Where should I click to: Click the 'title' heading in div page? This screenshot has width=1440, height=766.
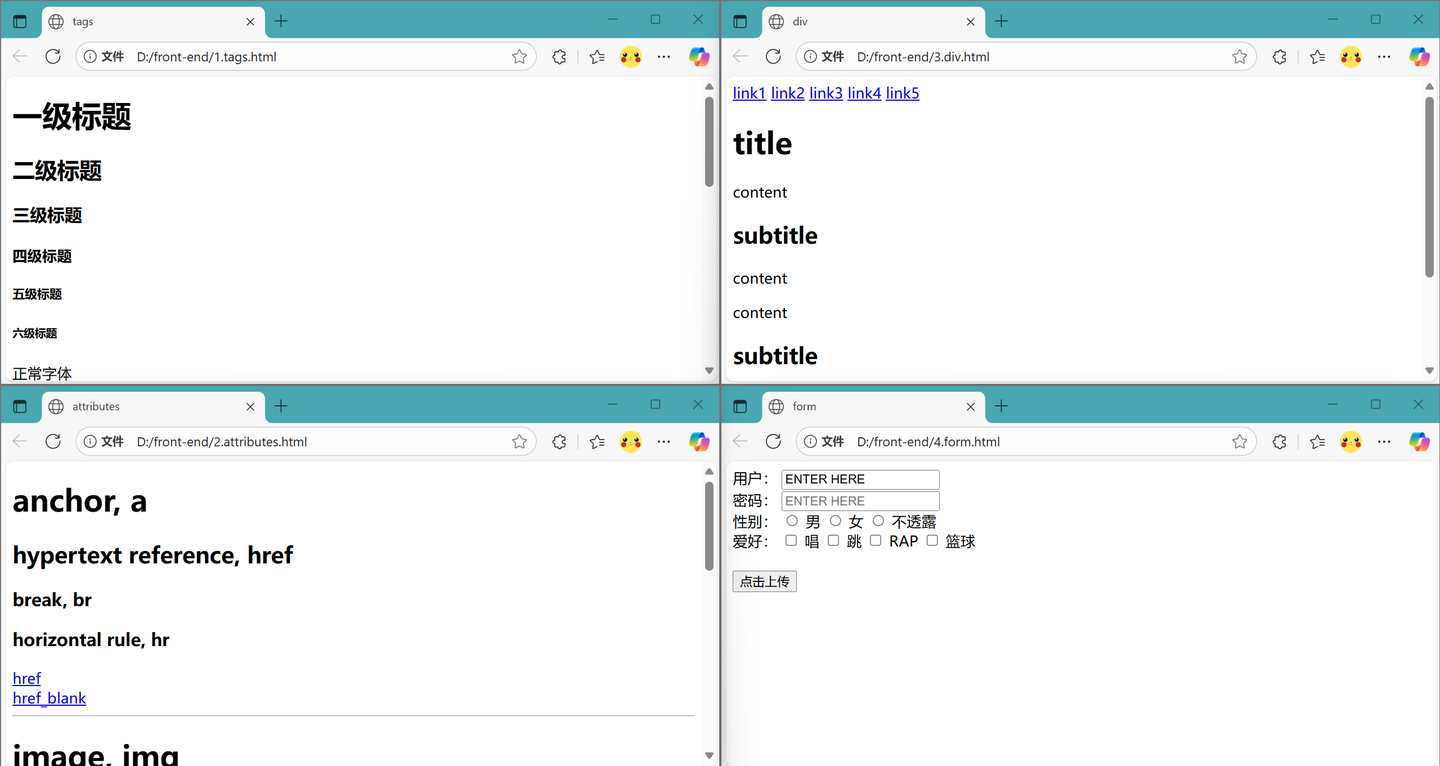click(762, 143)
